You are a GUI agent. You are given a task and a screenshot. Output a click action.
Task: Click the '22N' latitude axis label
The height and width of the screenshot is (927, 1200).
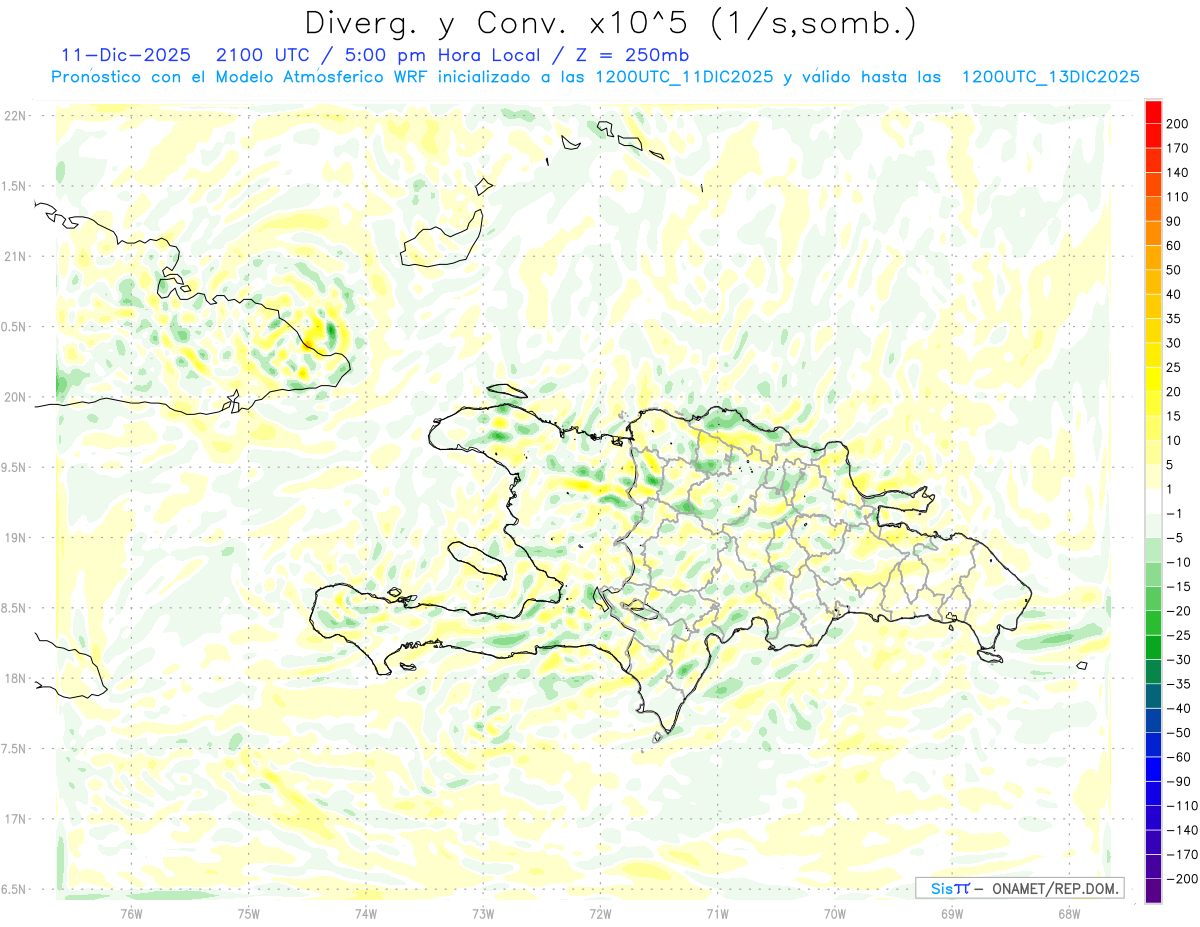coord(15,115)
